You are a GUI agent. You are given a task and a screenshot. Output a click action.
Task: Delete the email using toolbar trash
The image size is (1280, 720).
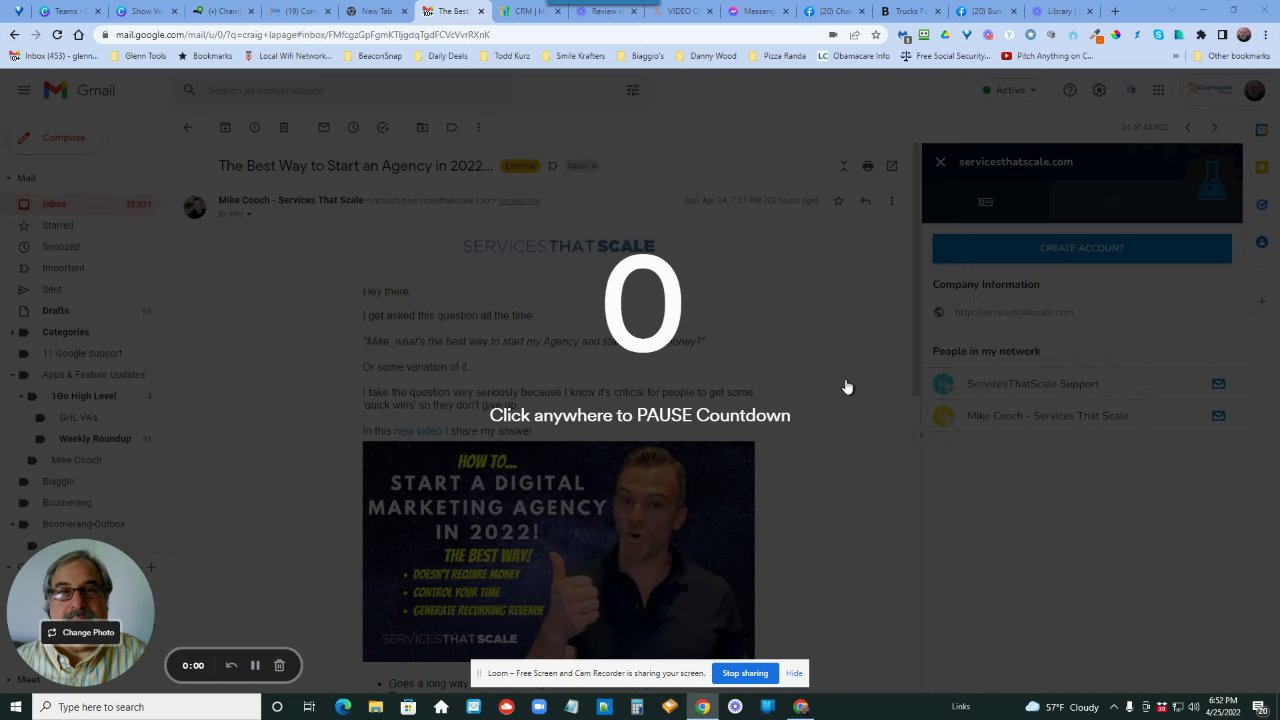pos(284,127)
